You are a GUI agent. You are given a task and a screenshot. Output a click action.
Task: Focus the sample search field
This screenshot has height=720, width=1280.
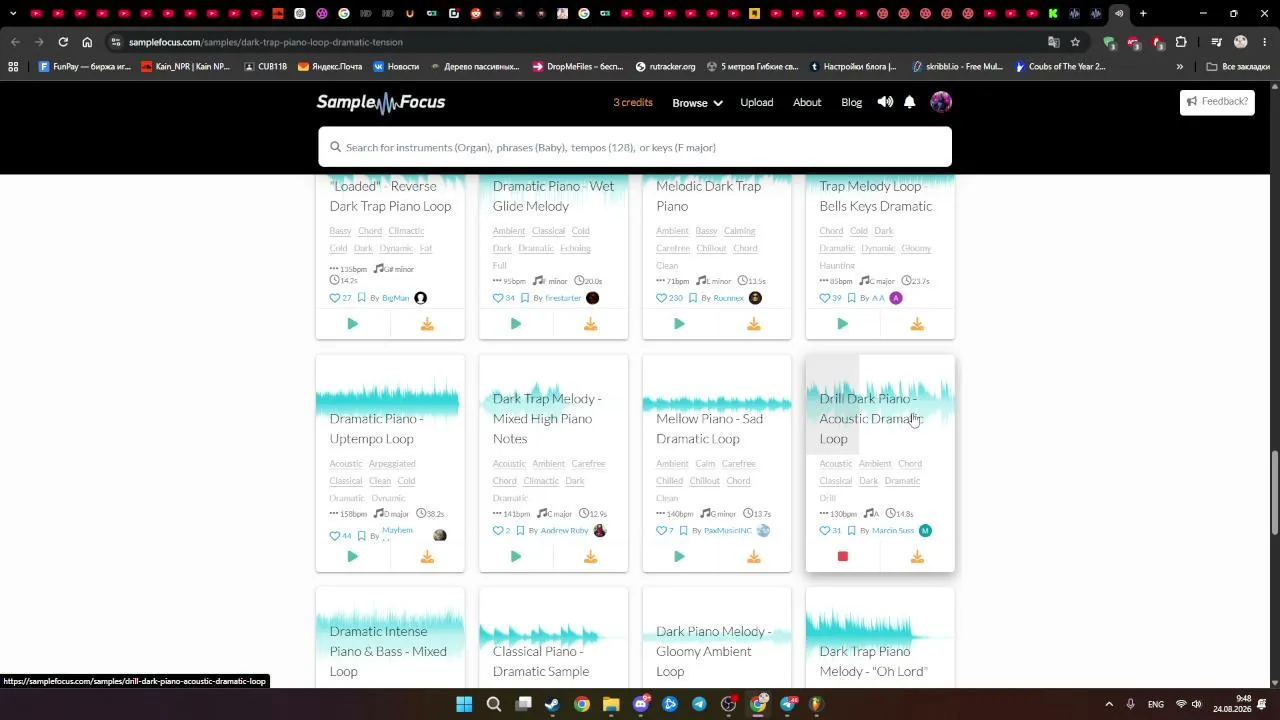tap(635, 147)
